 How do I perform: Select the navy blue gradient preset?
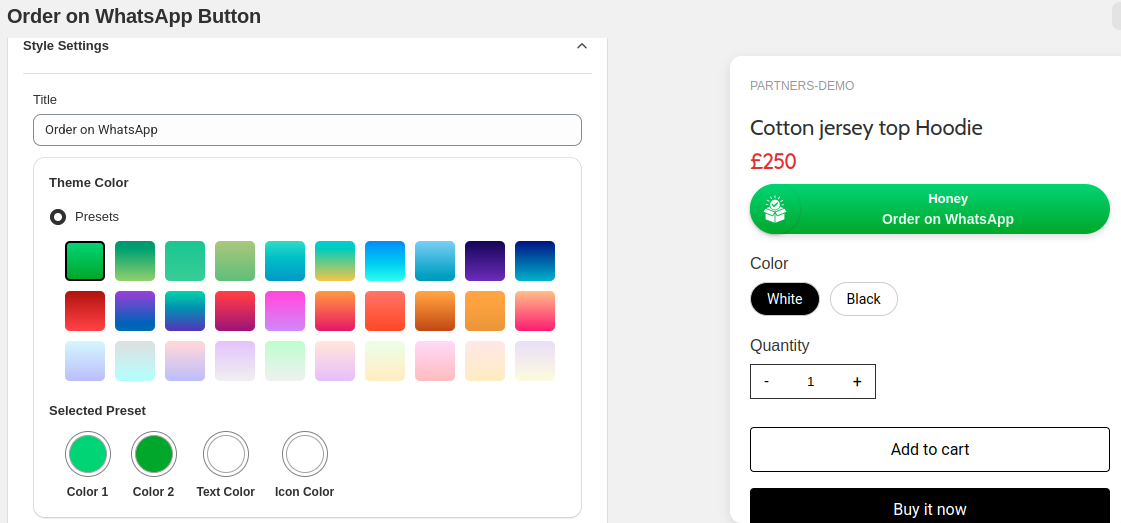535,261
